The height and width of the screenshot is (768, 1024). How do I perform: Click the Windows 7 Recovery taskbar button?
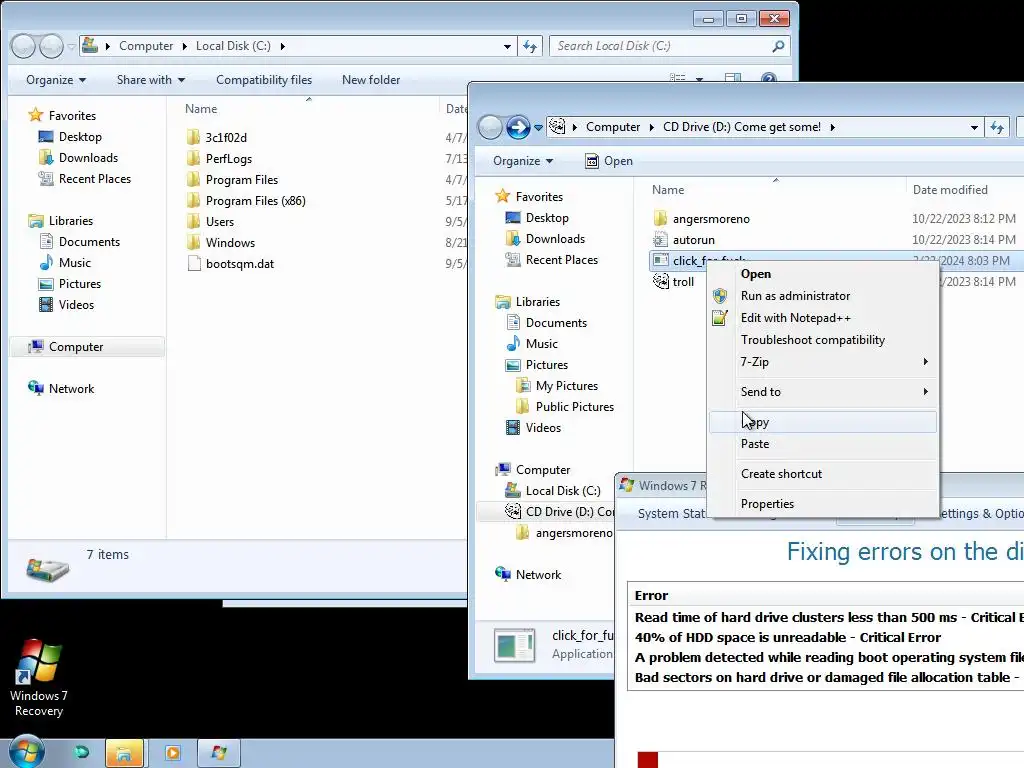point(219,754)
